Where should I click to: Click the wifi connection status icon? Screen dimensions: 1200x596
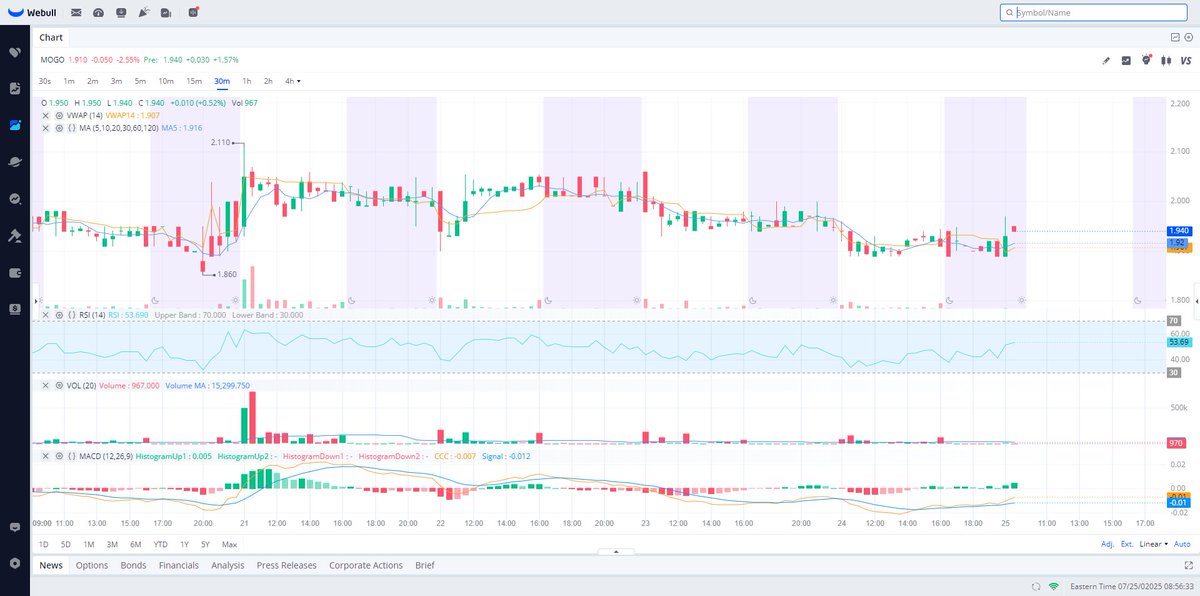(1053, 586)
